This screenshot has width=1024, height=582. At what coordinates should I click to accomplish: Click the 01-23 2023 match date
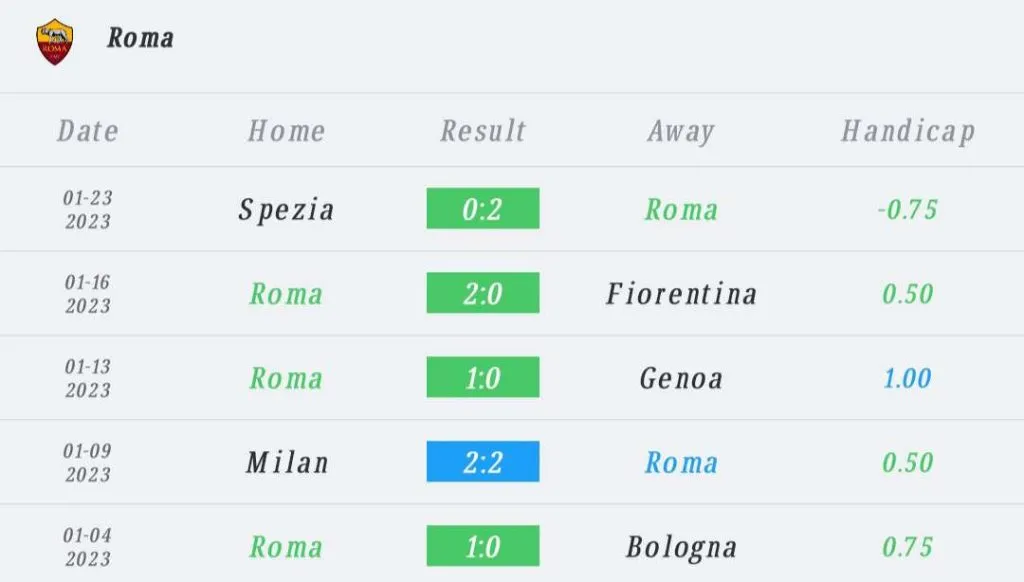88,209
